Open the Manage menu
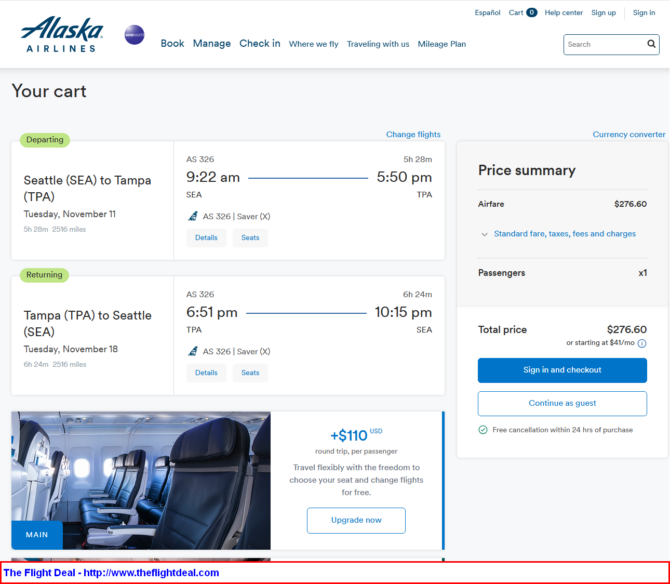Image resolution: width=670 pixels, height=584 pixels. [212, 44]
